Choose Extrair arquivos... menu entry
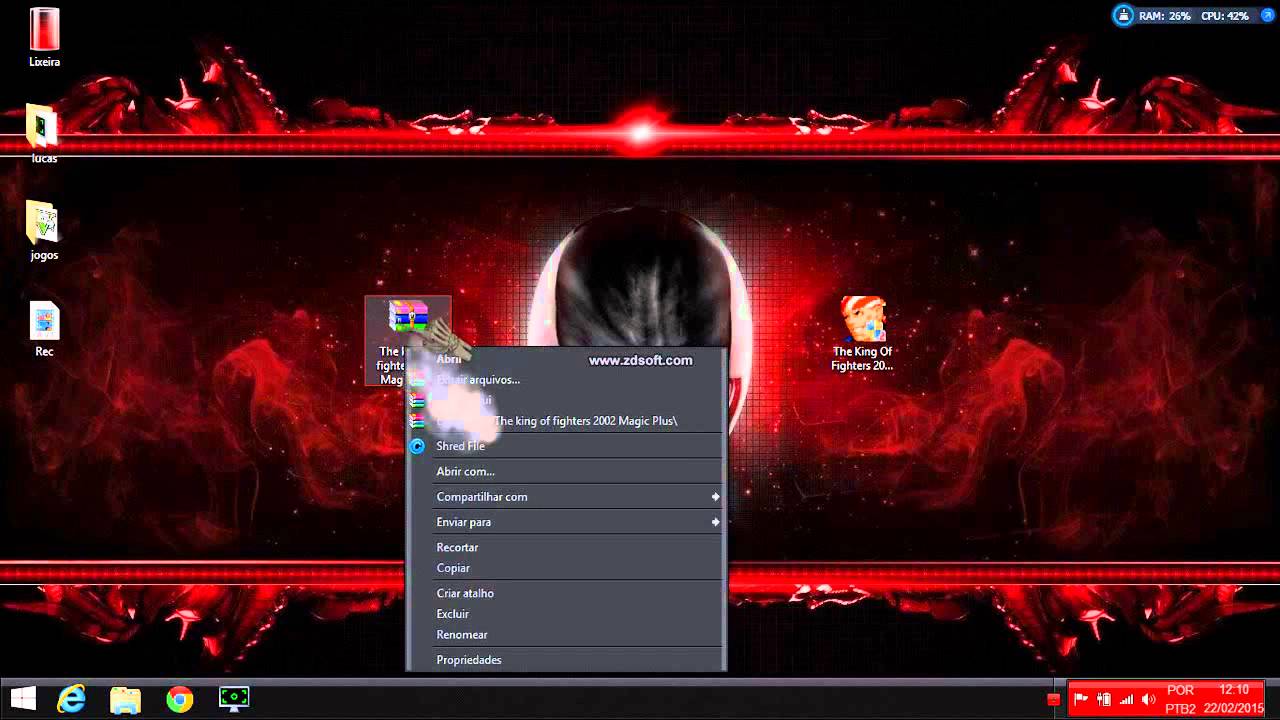1280x720 pixels. 566,379
